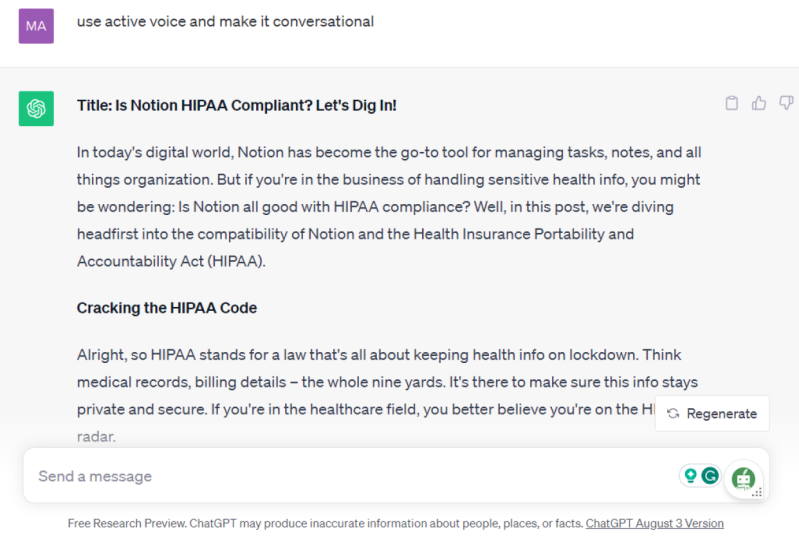Viewport: 799px width, 540px height.
Task: Click the purple MA user avatar
Action: (x=36, y=26)
